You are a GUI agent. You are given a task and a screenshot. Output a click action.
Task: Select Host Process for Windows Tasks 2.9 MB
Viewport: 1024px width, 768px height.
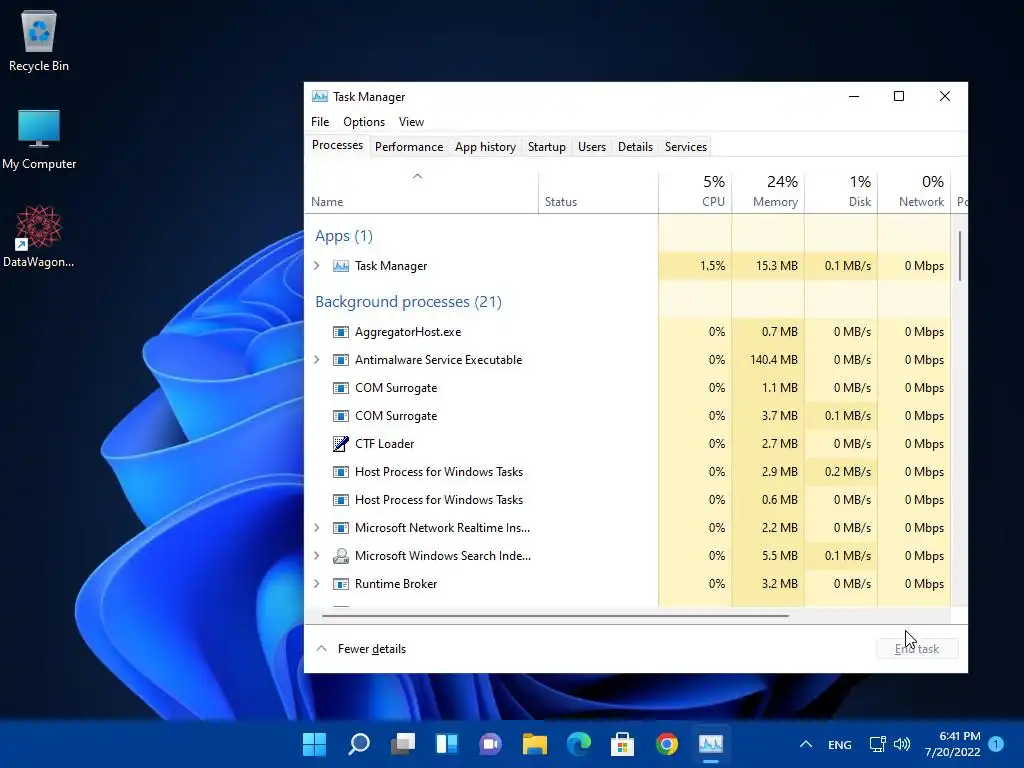(x=628, y=472)
